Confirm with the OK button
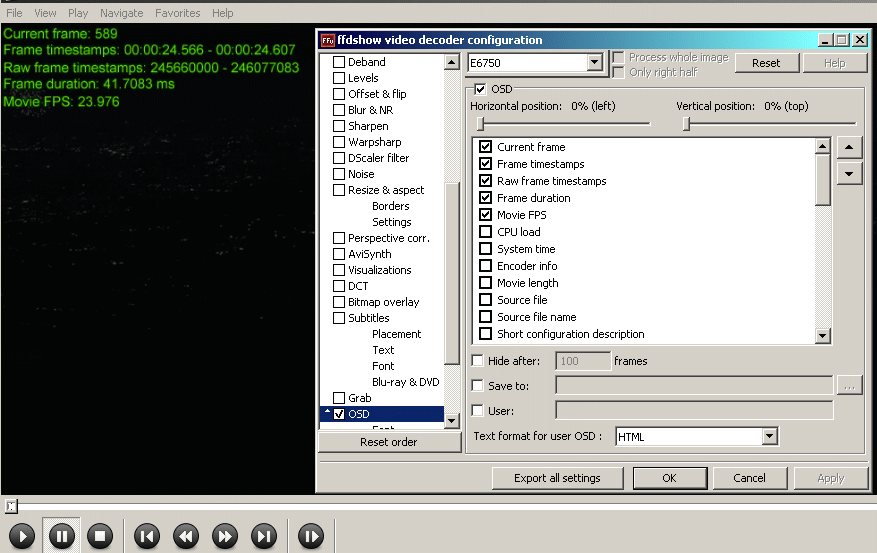 (x=669, y=478)
